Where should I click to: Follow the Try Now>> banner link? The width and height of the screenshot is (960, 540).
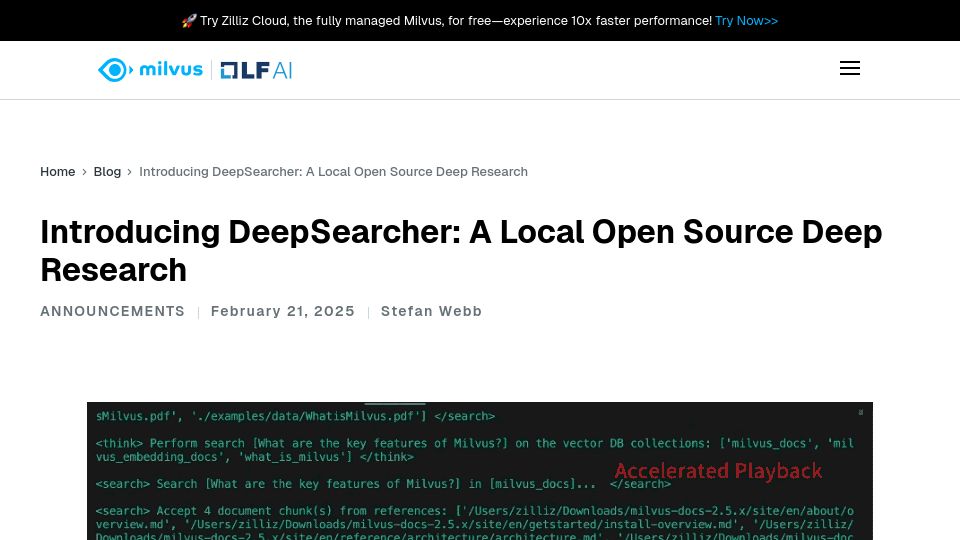click(746, 21)
